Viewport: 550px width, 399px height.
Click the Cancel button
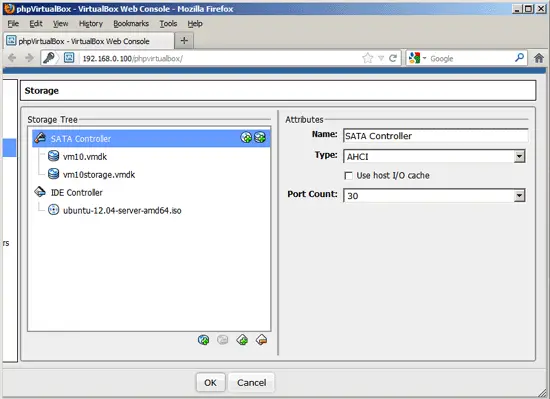pos(251,383)
